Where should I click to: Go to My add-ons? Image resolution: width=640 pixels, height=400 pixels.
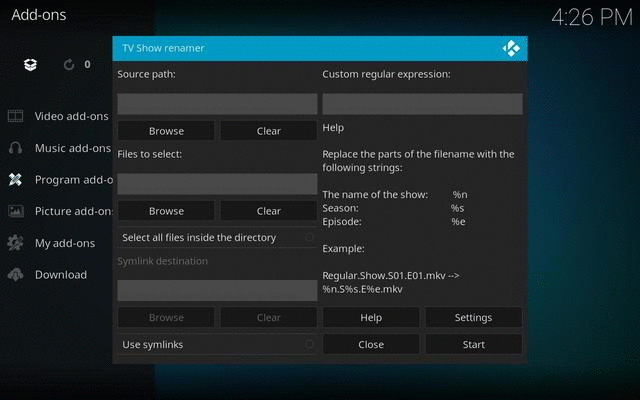tap(65, 243)
